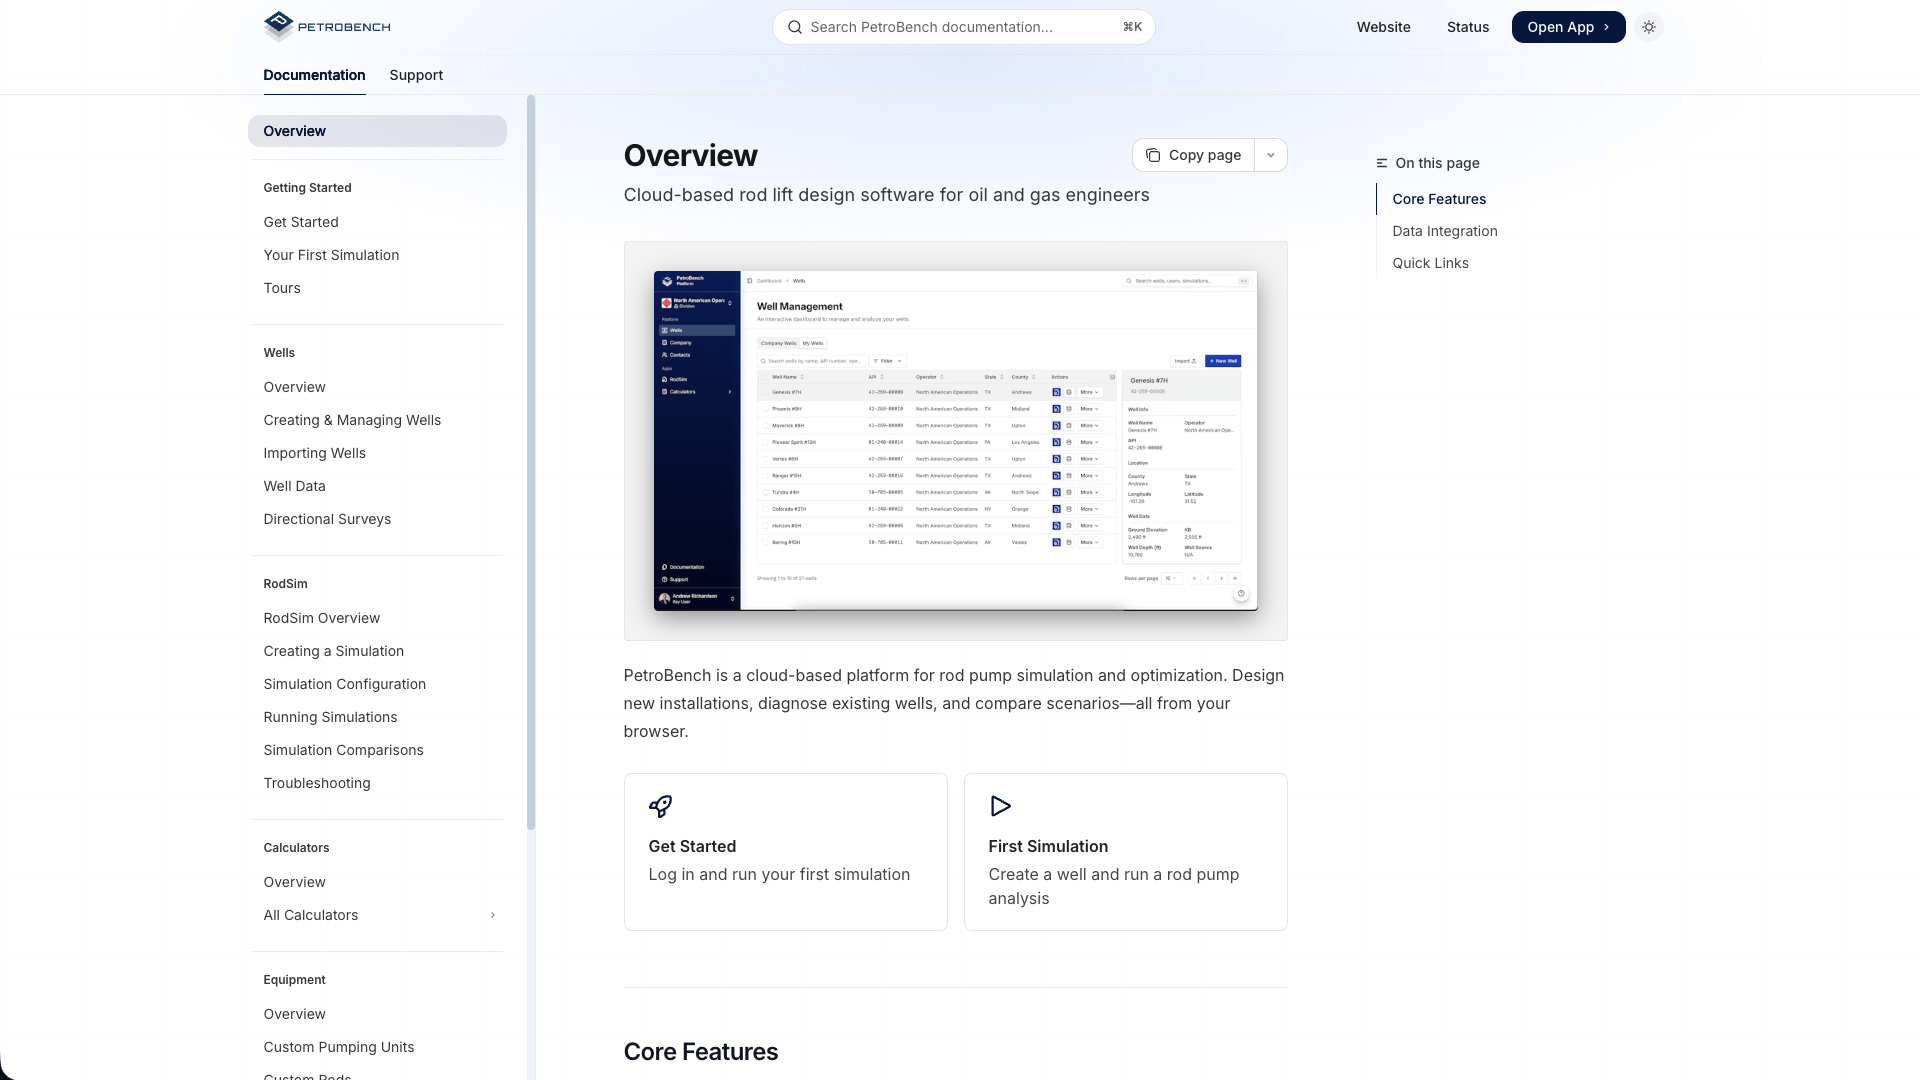Jump to Core Features via right sidebar
Image resolution: width=1920 pixels, height=1080 pixels.
1439,198
